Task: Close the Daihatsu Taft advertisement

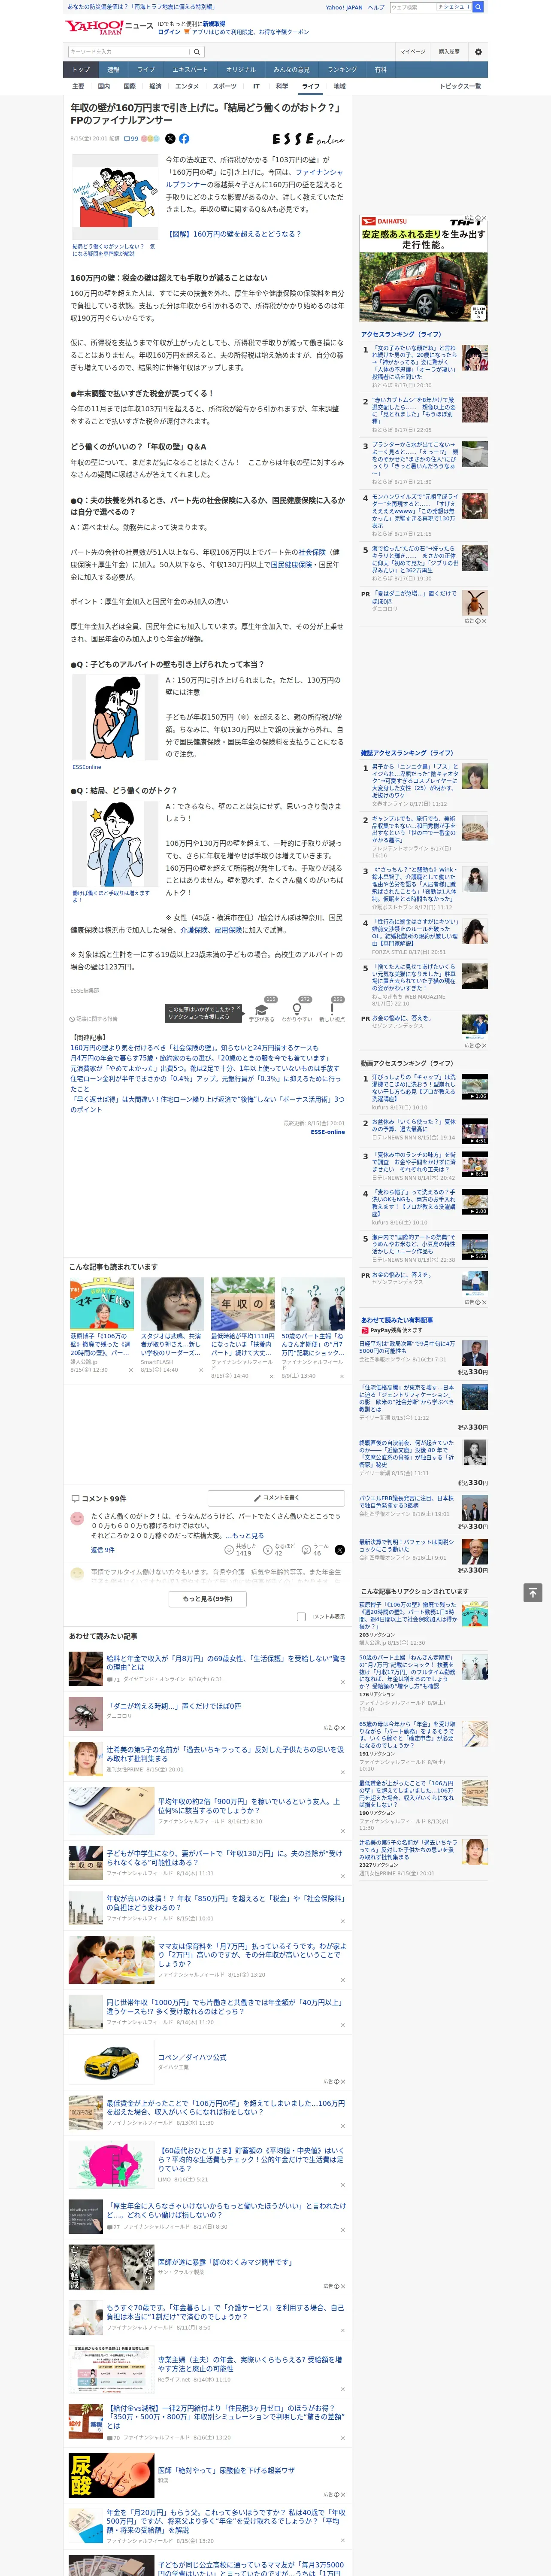Action: pos(483,218)
